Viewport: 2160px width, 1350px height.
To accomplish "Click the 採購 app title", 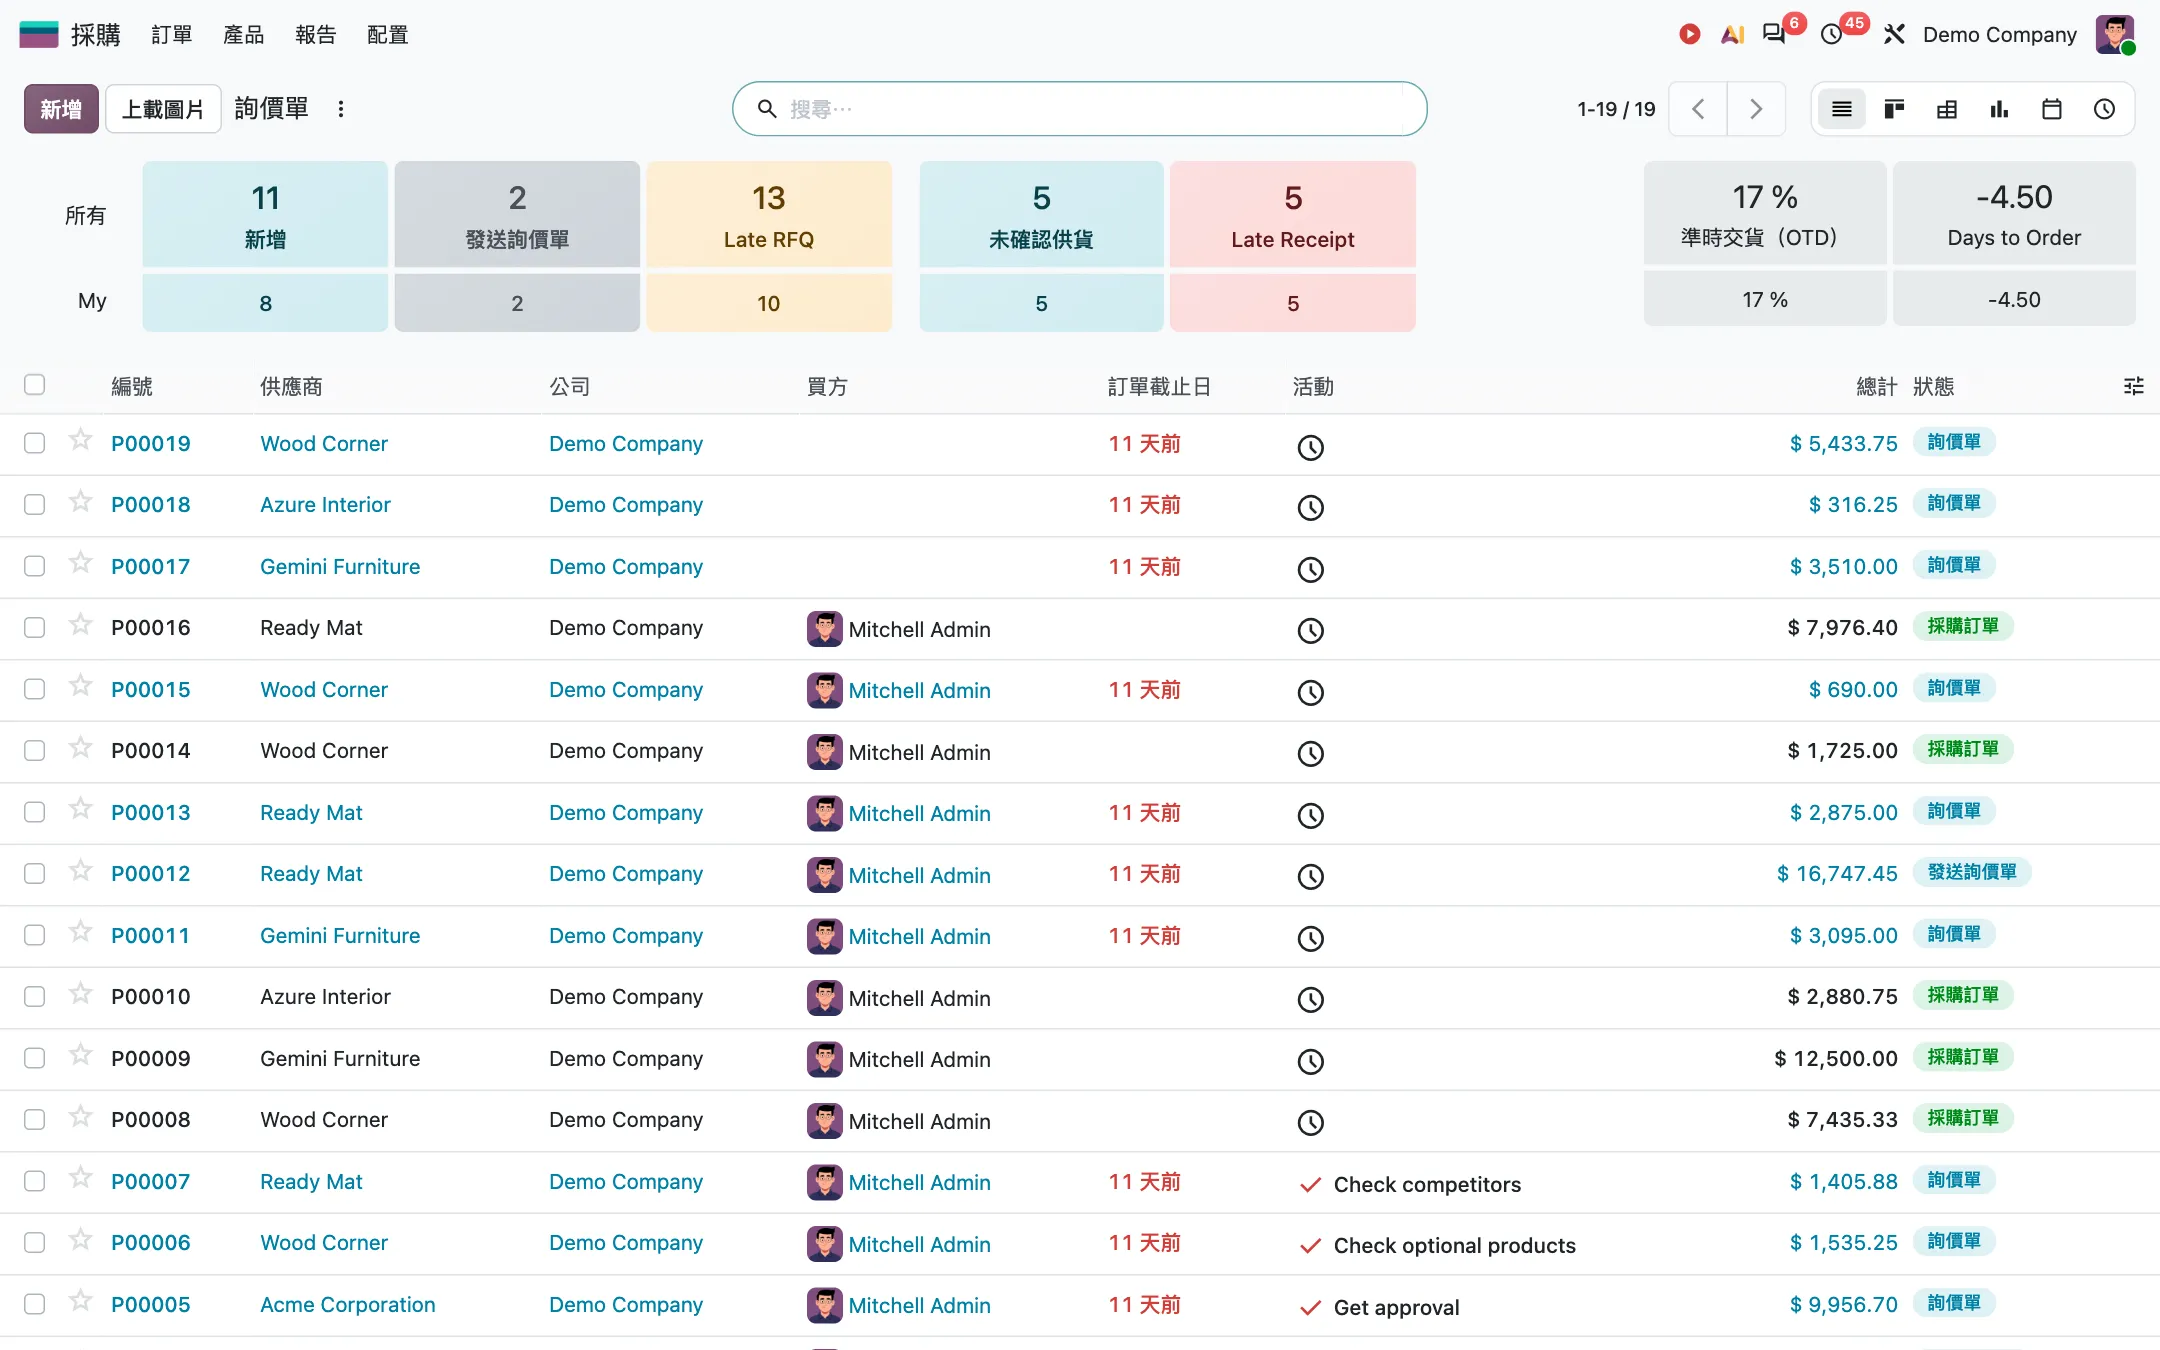I will point(96,34).
